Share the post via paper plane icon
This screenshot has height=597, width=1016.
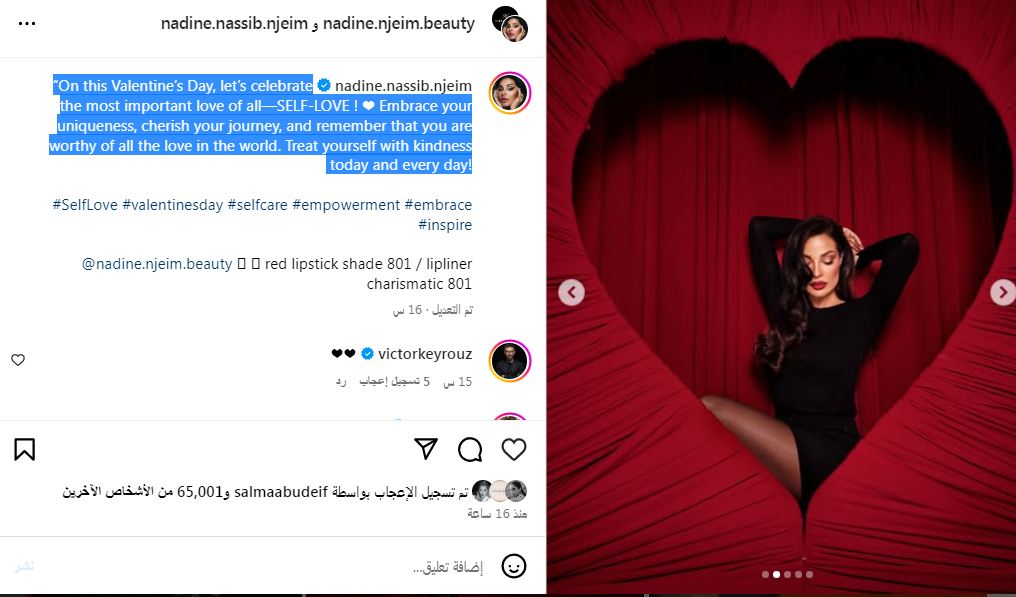tap(426, 449)
